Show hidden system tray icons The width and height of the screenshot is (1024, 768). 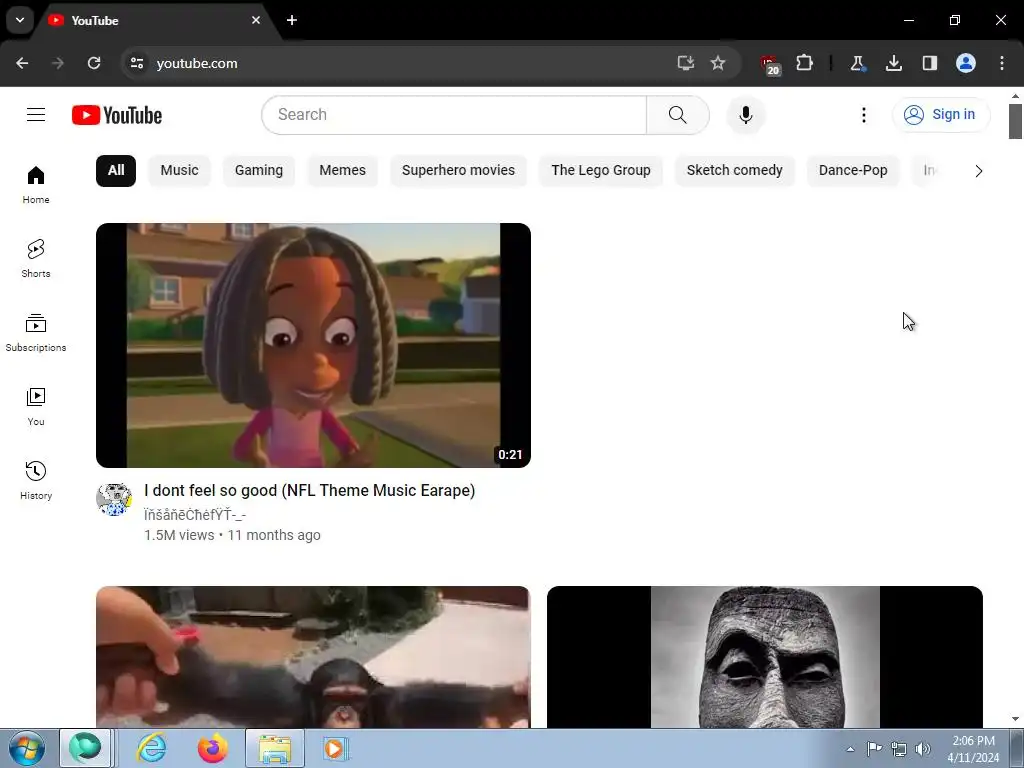pos(850,749)
